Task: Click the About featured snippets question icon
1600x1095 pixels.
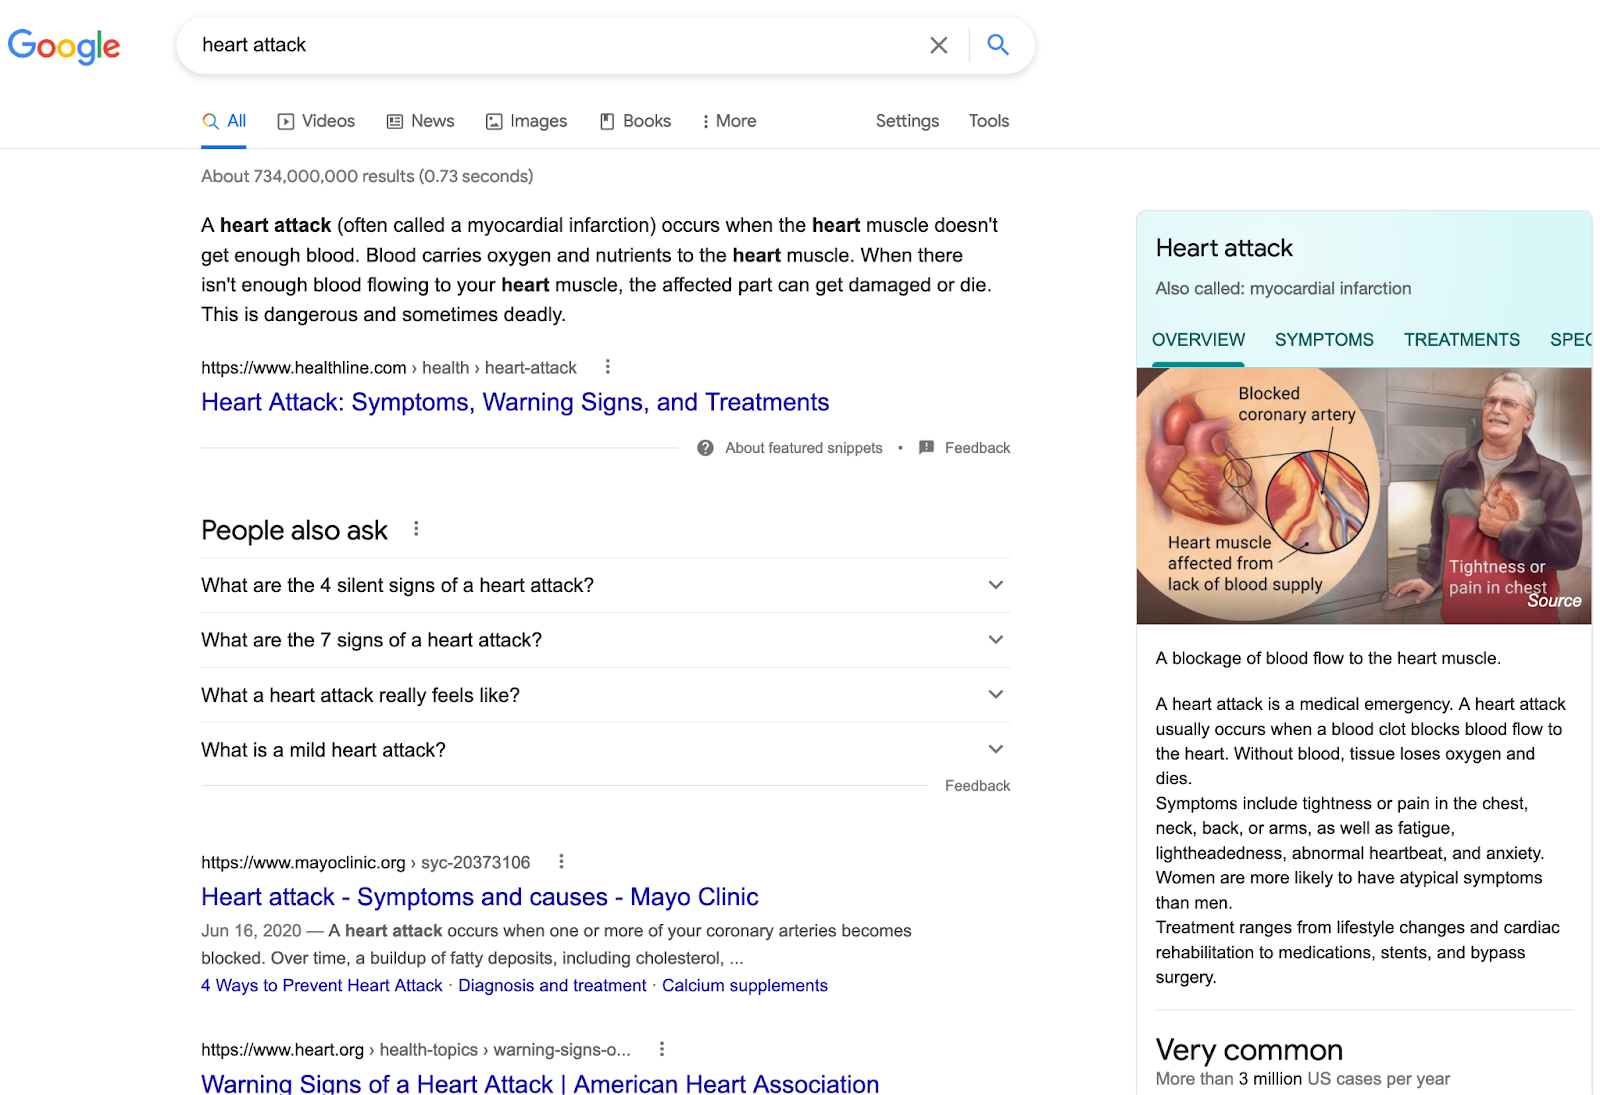Action: pyautogui.click(x=705, y=448)
